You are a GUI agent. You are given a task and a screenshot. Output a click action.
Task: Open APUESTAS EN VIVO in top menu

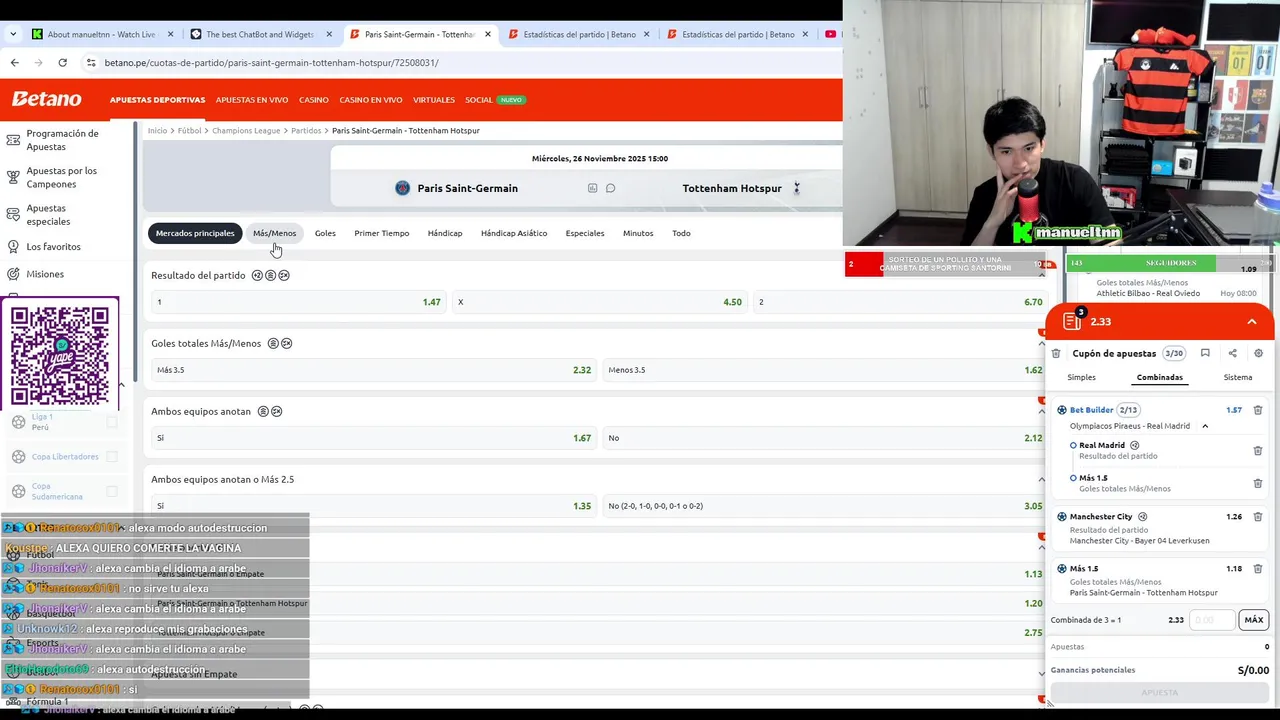pos(252,100)
